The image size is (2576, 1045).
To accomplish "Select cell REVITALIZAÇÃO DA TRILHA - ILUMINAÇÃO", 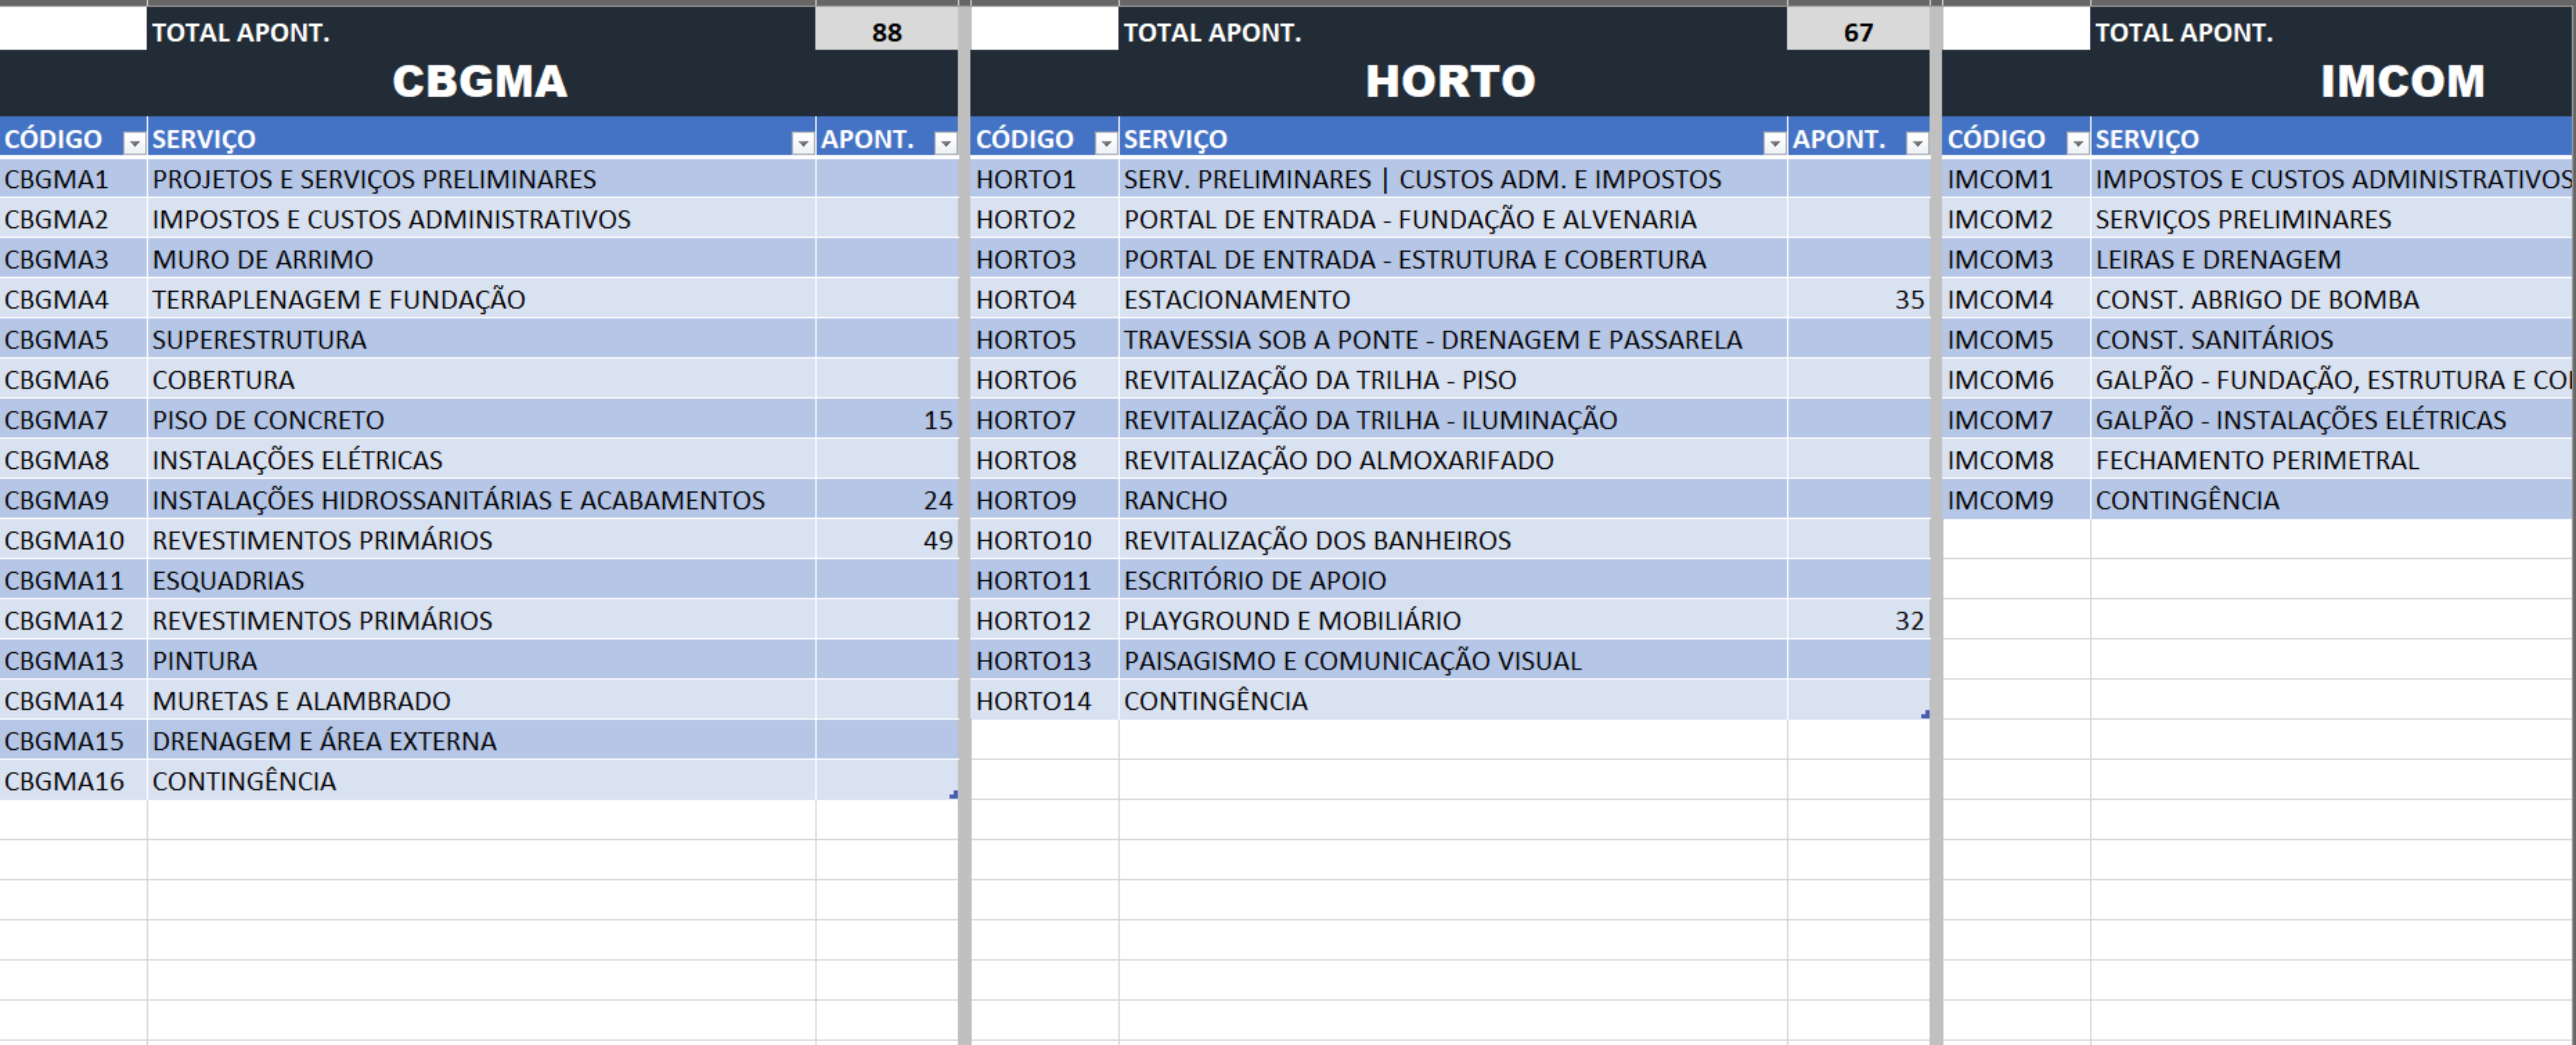I will 1453,420.
